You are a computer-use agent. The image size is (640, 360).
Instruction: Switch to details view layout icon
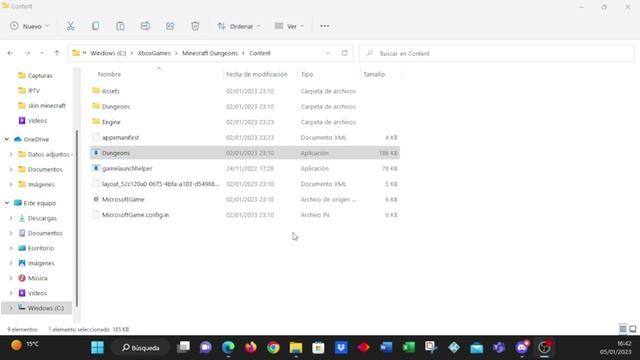(x=623, y=329)
